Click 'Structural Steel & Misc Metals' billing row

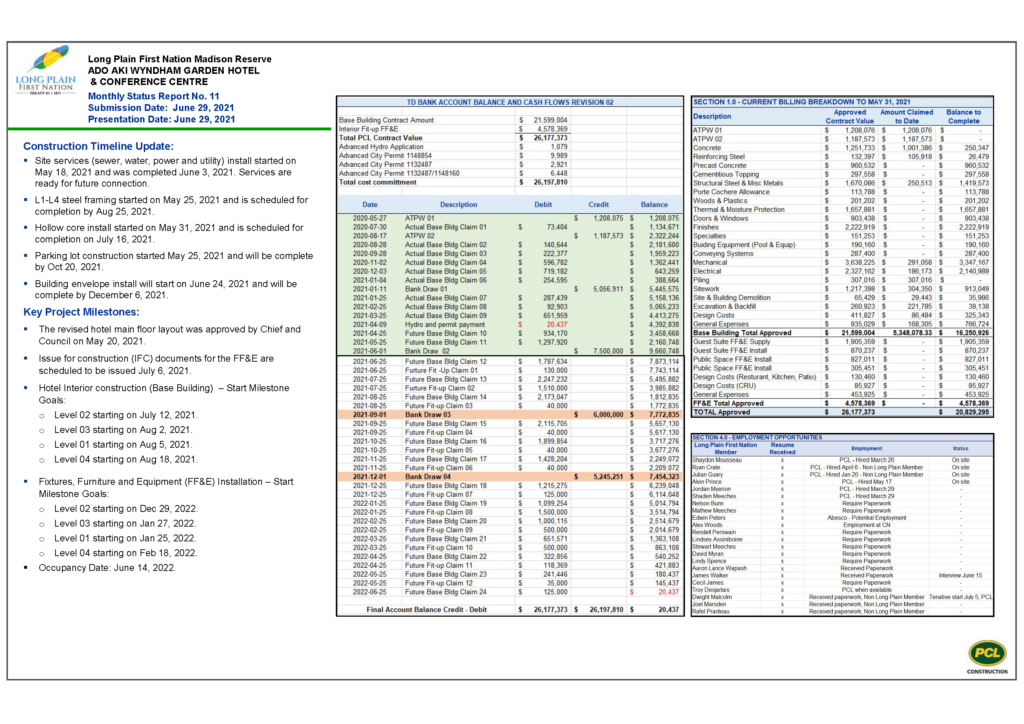point(842,183)
